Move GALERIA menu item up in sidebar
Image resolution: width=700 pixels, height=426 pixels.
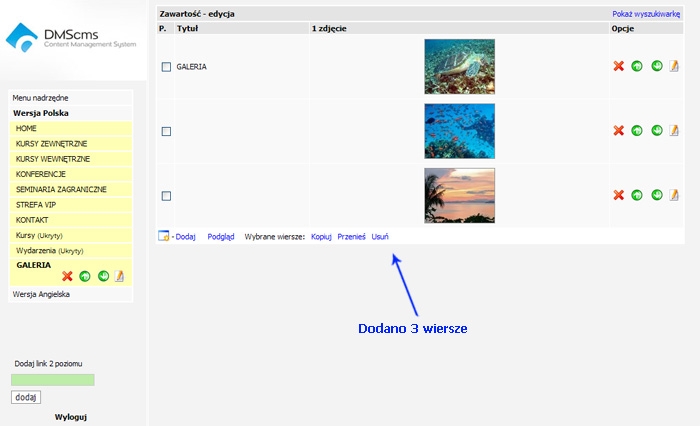click(x=85, y=276)
